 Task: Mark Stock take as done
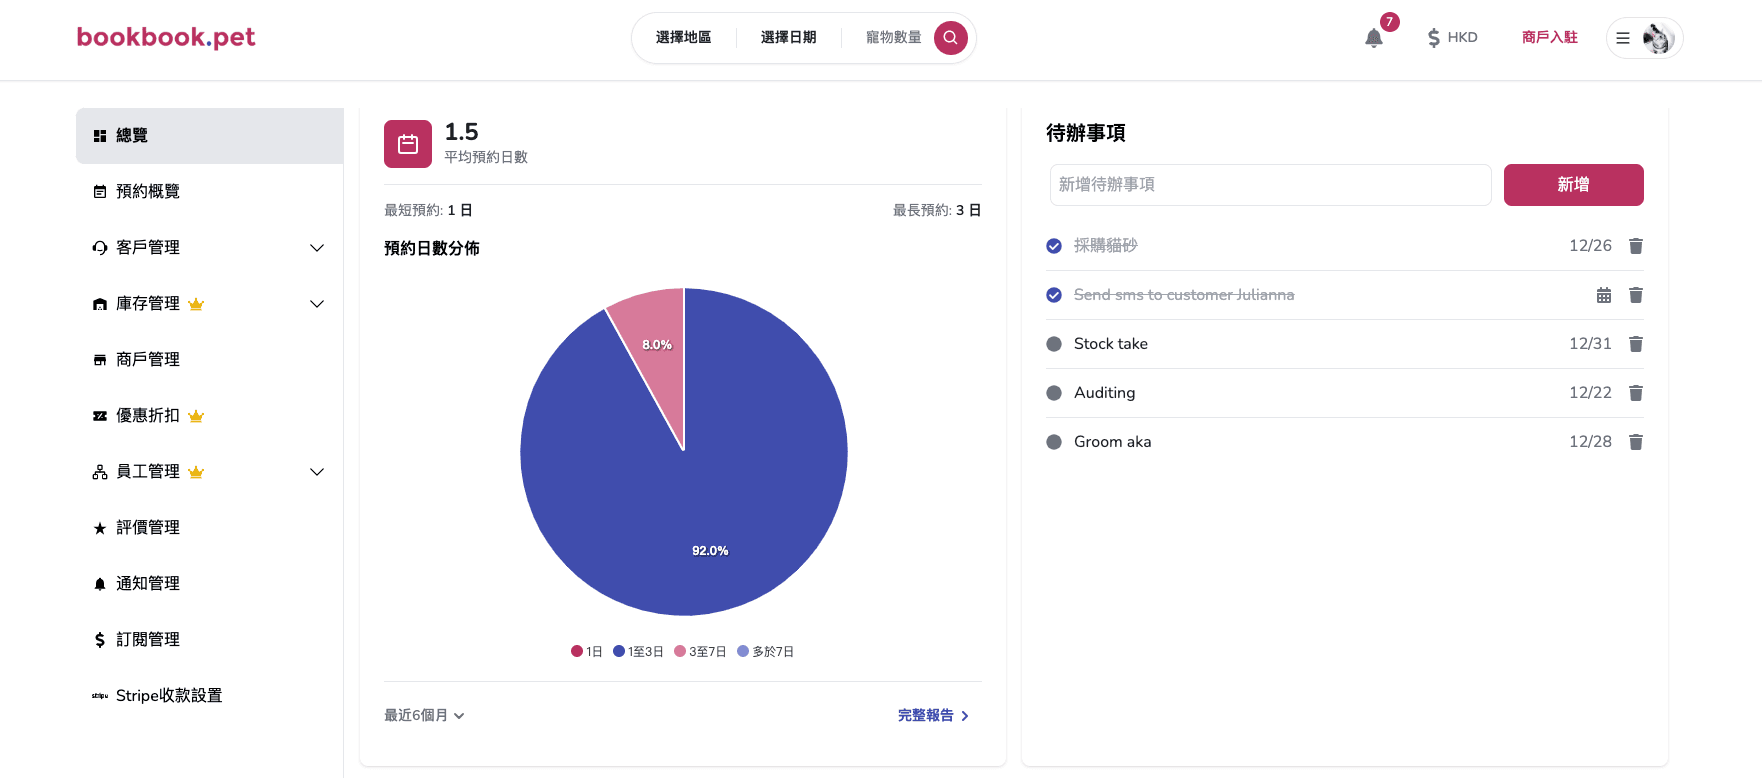click(x=1054, y=344)
